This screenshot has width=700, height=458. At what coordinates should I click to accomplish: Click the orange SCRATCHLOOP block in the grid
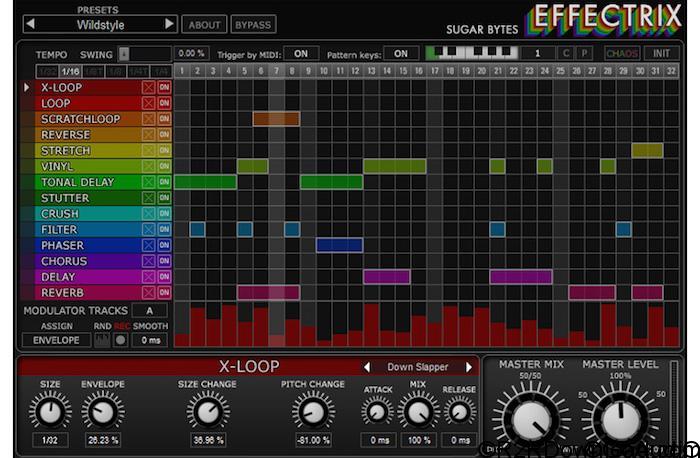[276, 119]
